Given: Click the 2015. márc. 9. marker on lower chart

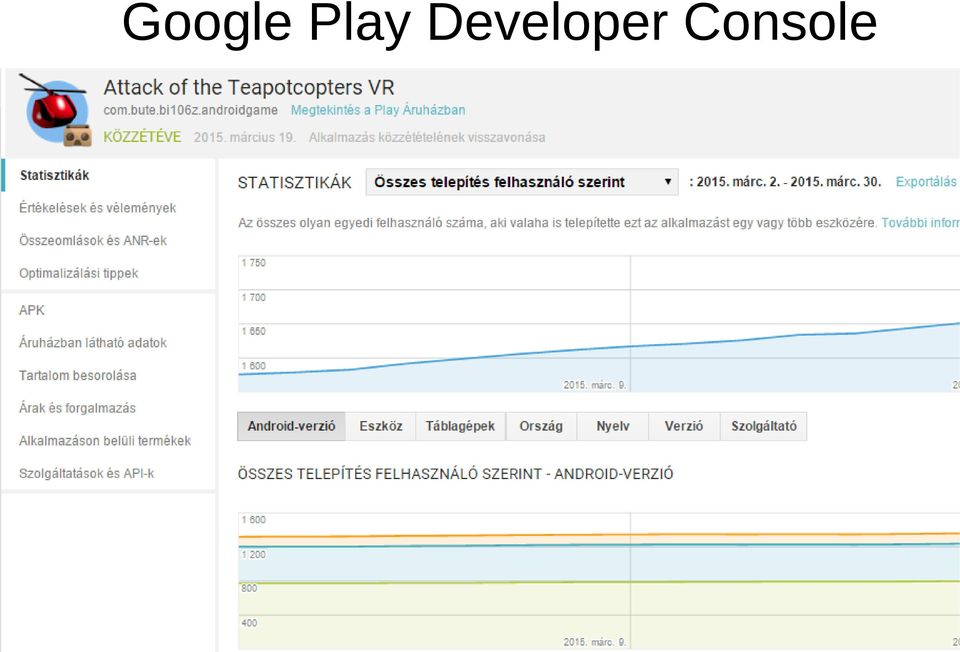Looking at the screenshot, I should click(x=594, y=642).
